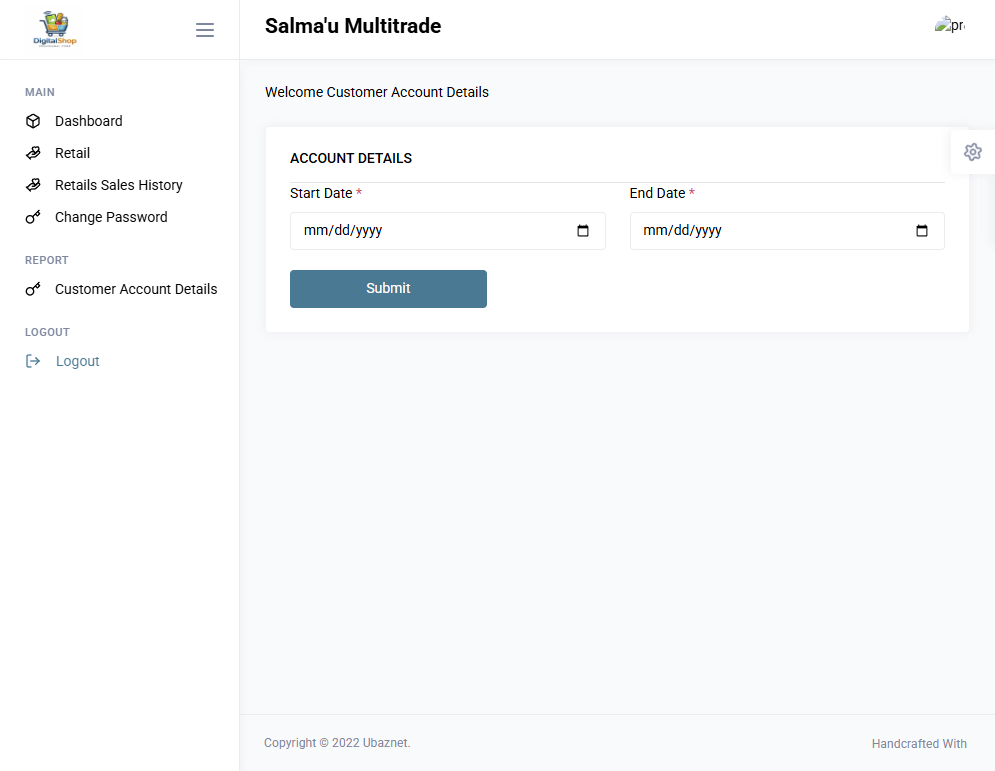995x771 pixels.
Task: Focus the Start Date input field
Action: point(447,231)
